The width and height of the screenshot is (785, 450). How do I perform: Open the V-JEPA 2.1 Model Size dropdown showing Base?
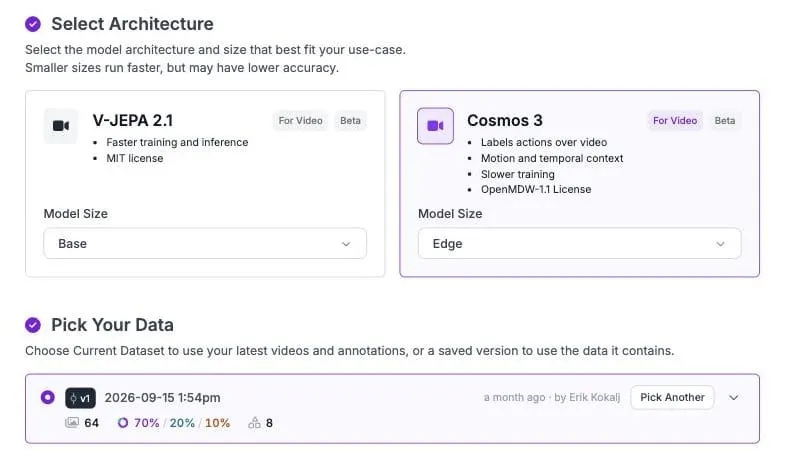point(205,244)
